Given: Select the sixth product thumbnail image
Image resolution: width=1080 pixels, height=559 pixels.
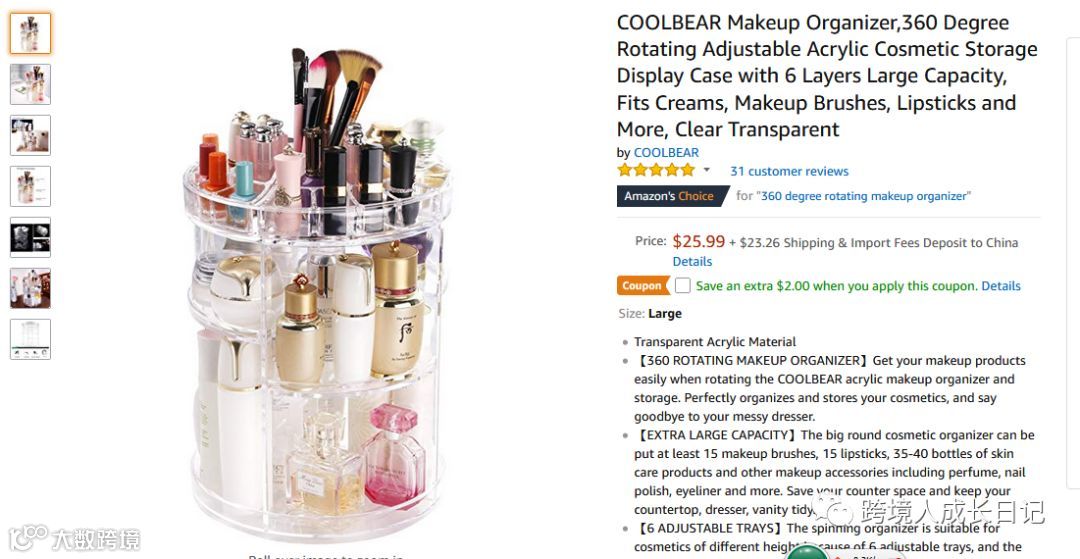Looking at the screenshot, I should pos(30,288).
